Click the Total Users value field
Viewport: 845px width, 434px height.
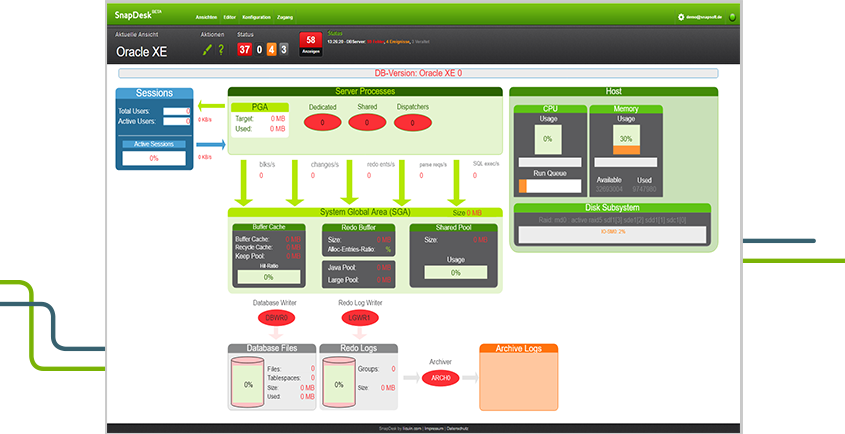coord(177,112)
